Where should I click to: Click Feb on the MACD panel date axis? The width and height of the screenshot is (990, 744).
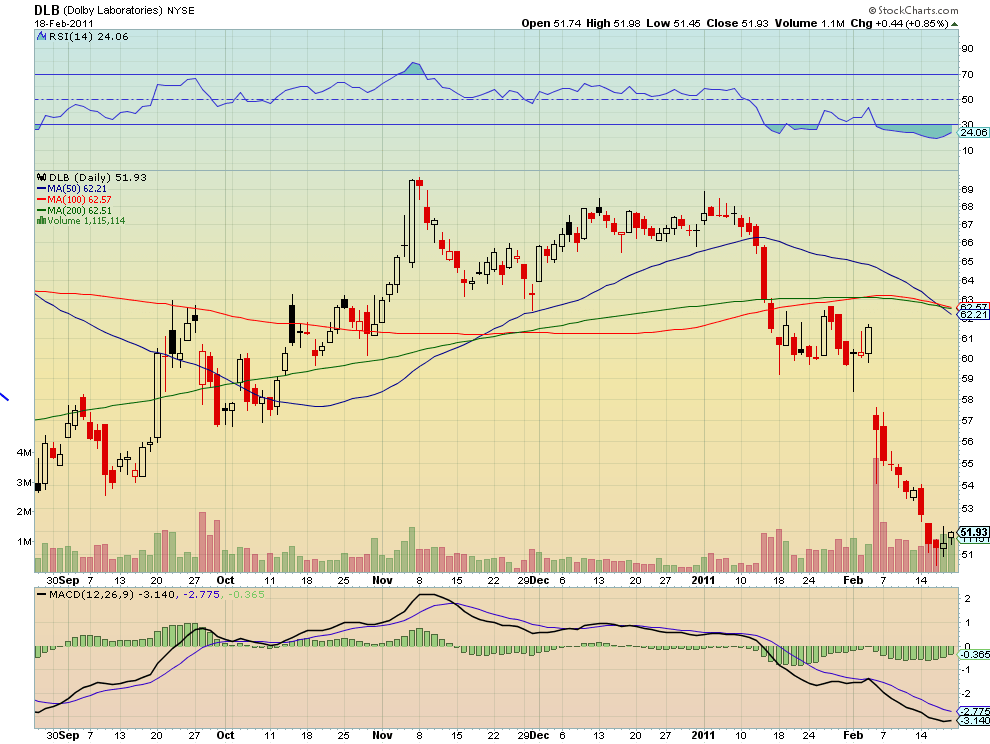(x=853, y=735)
